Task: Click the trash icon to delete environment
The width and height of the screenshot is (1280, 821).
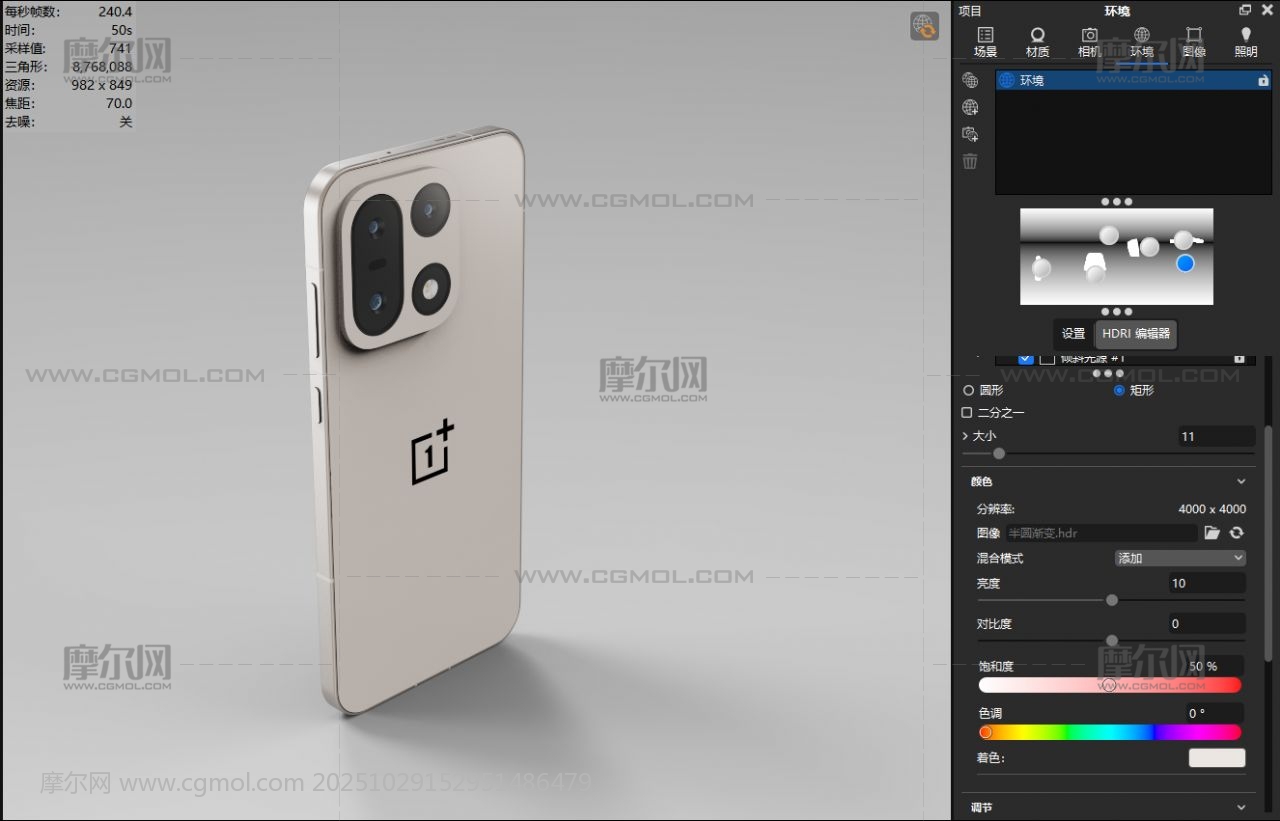Action: (x=970, y=161)
